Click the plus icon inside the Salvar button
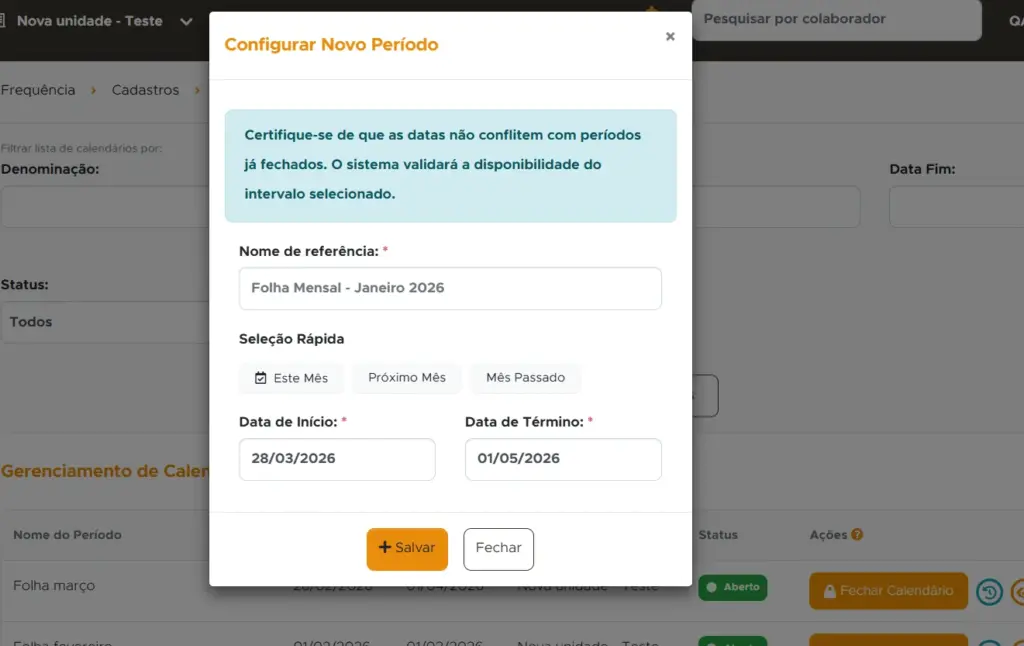This screenshot has height=646, width=1024. [x=383, y=548]
